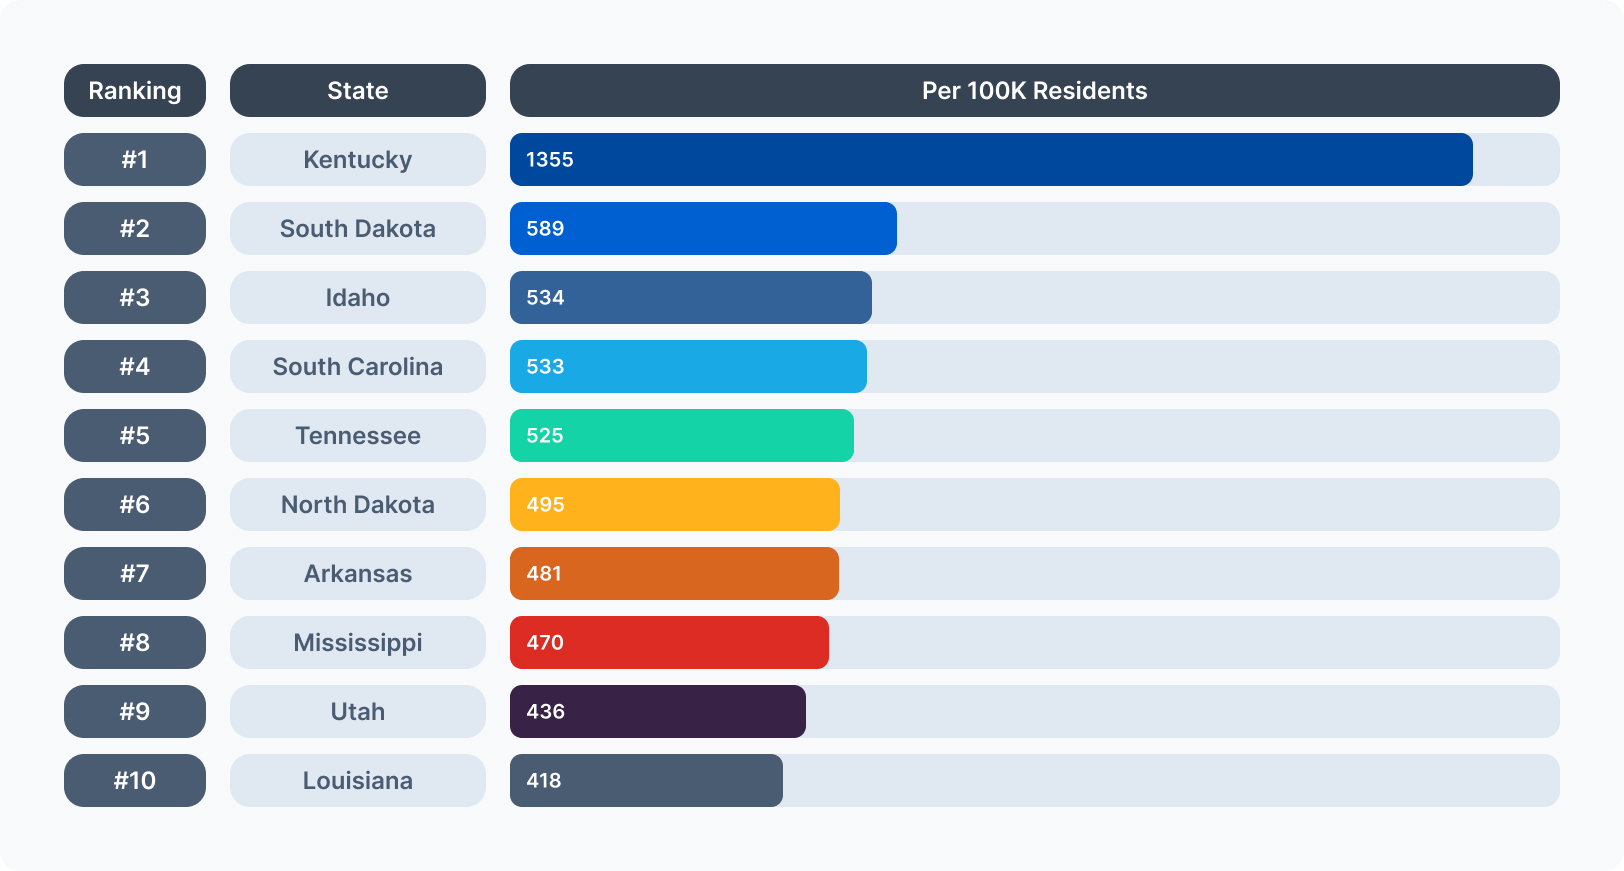The height and width of the screenshot is (871, 1624).
Task: Click the yellow 495 bar
Action: [x=675, y=505]
